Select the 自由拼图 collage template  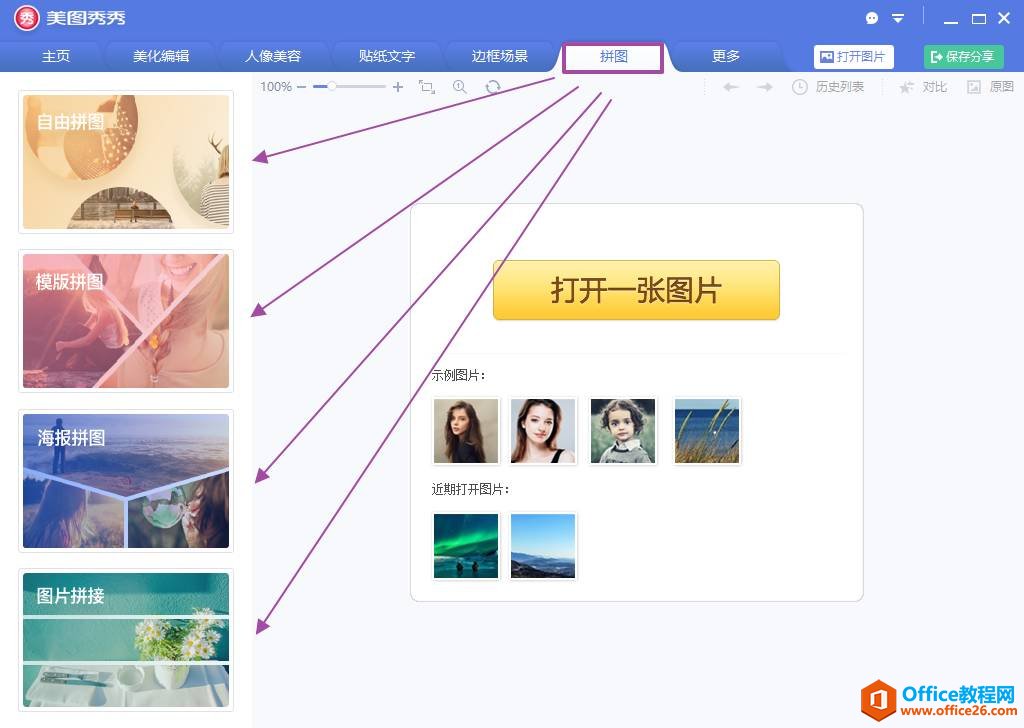(125, 161)
